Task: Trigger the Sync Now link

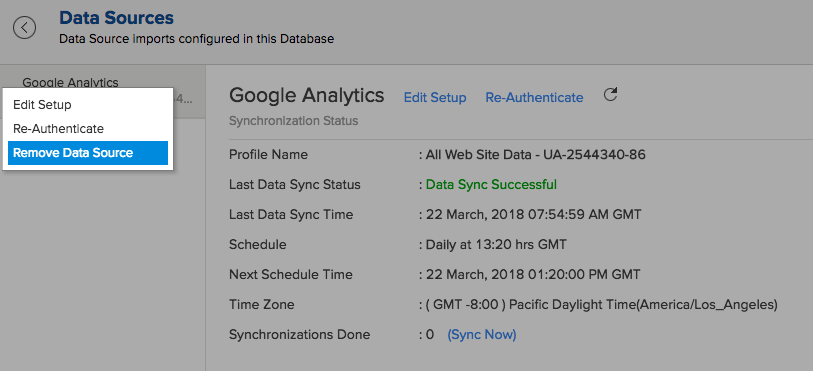Action: [x=482, y=335]
